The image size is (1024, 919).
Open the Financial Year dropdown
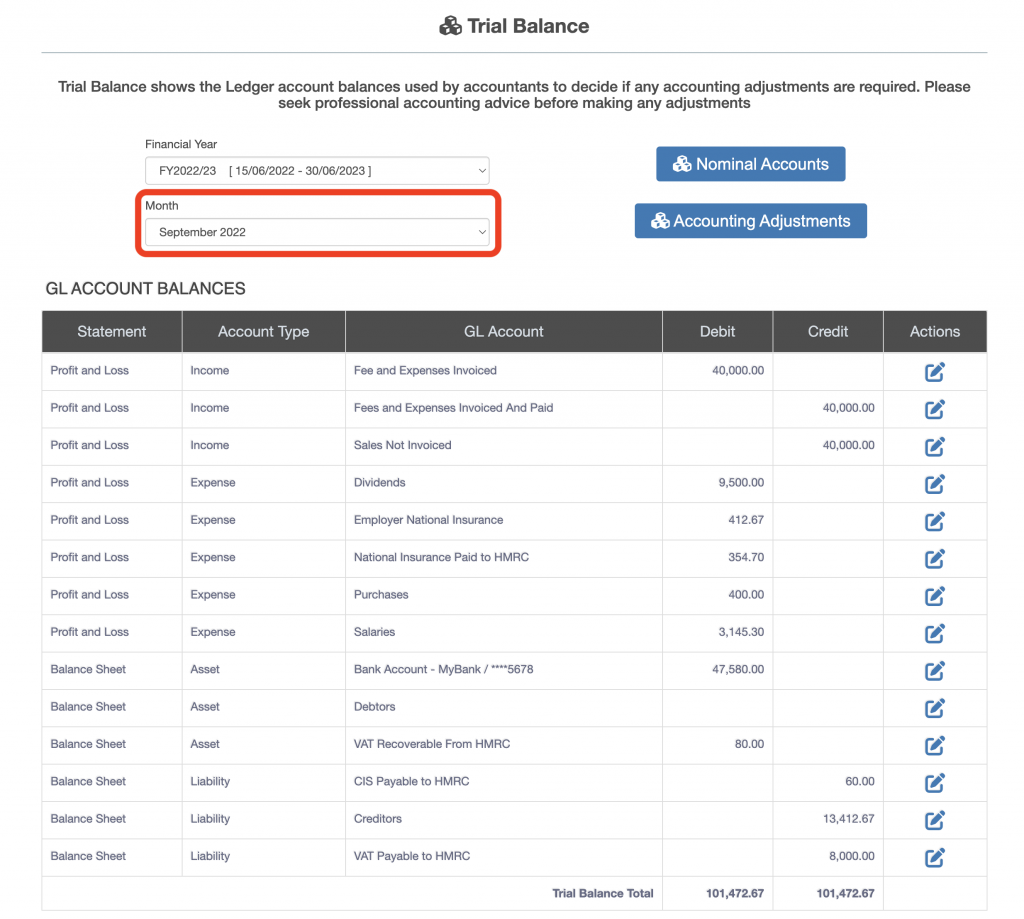click(317, 171)
